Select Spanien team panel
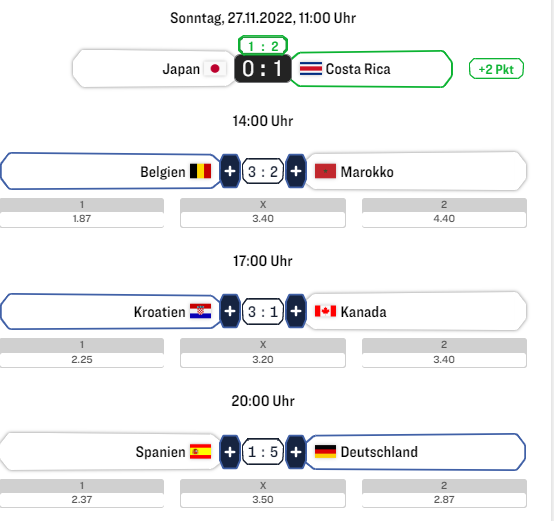554x521 pixels. tap(110, 452)
